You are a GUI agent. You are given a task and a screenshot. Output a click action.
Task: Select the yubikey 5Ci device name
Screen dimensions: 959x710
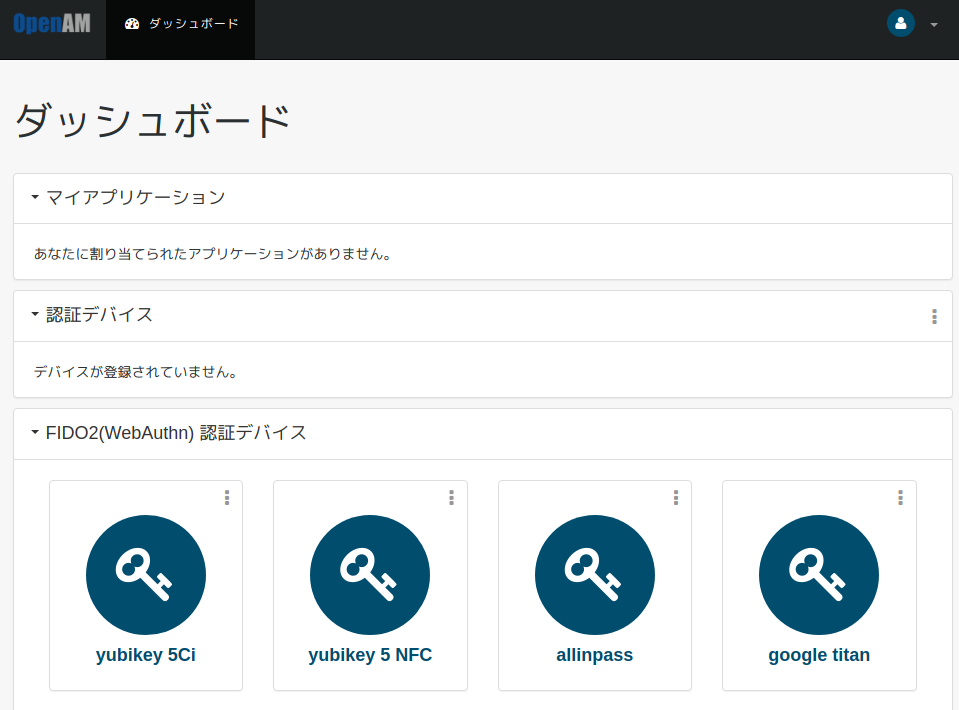[146, 655]
